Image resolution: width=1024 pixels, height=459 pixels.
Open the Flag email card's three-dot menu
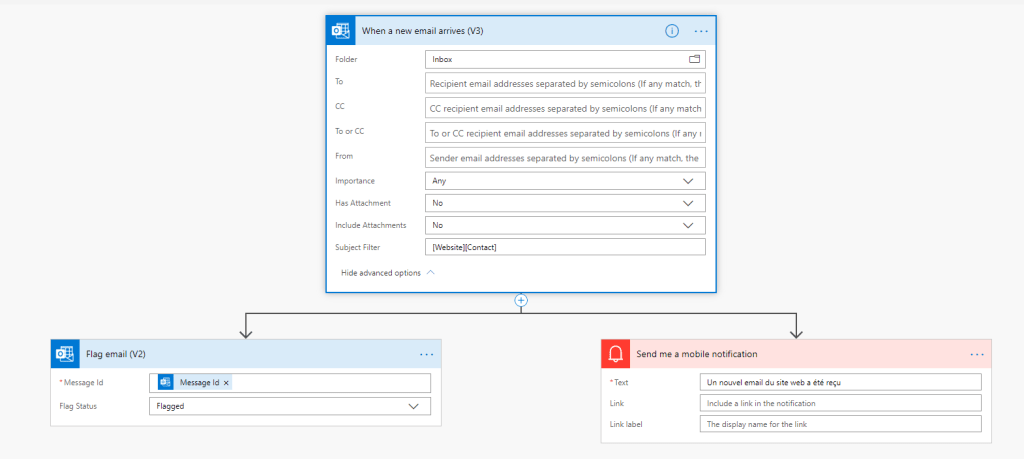pos(427,354)
